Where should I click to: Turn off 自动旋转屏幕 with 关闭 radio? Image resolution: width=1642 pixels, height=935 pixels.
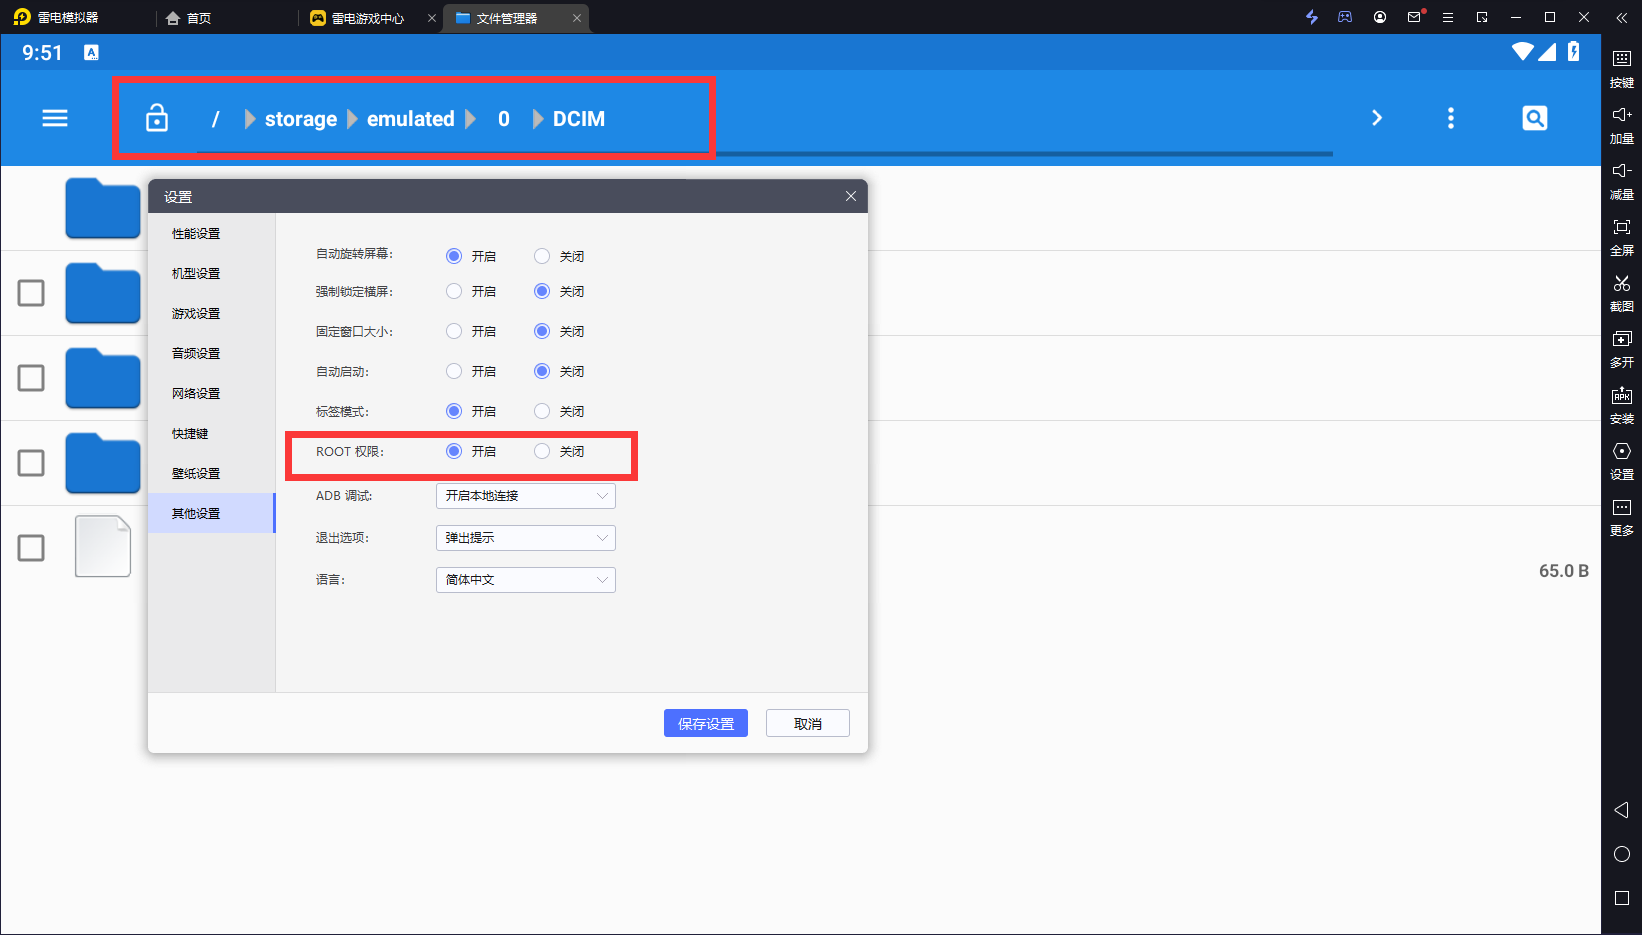coord(542,256)
